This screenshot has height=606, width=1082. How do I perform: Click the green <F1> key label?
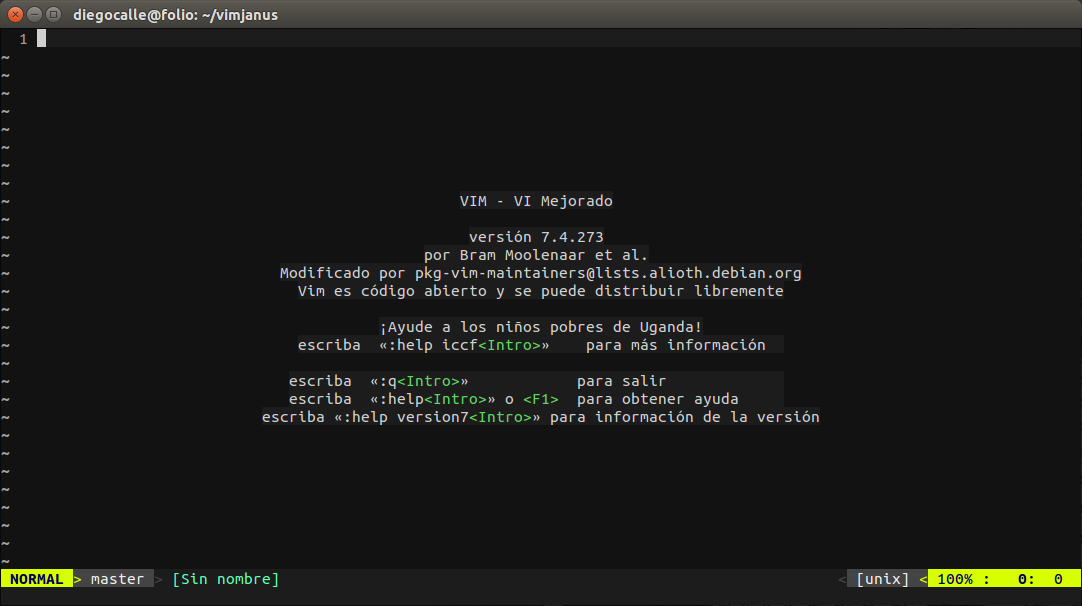540,398
